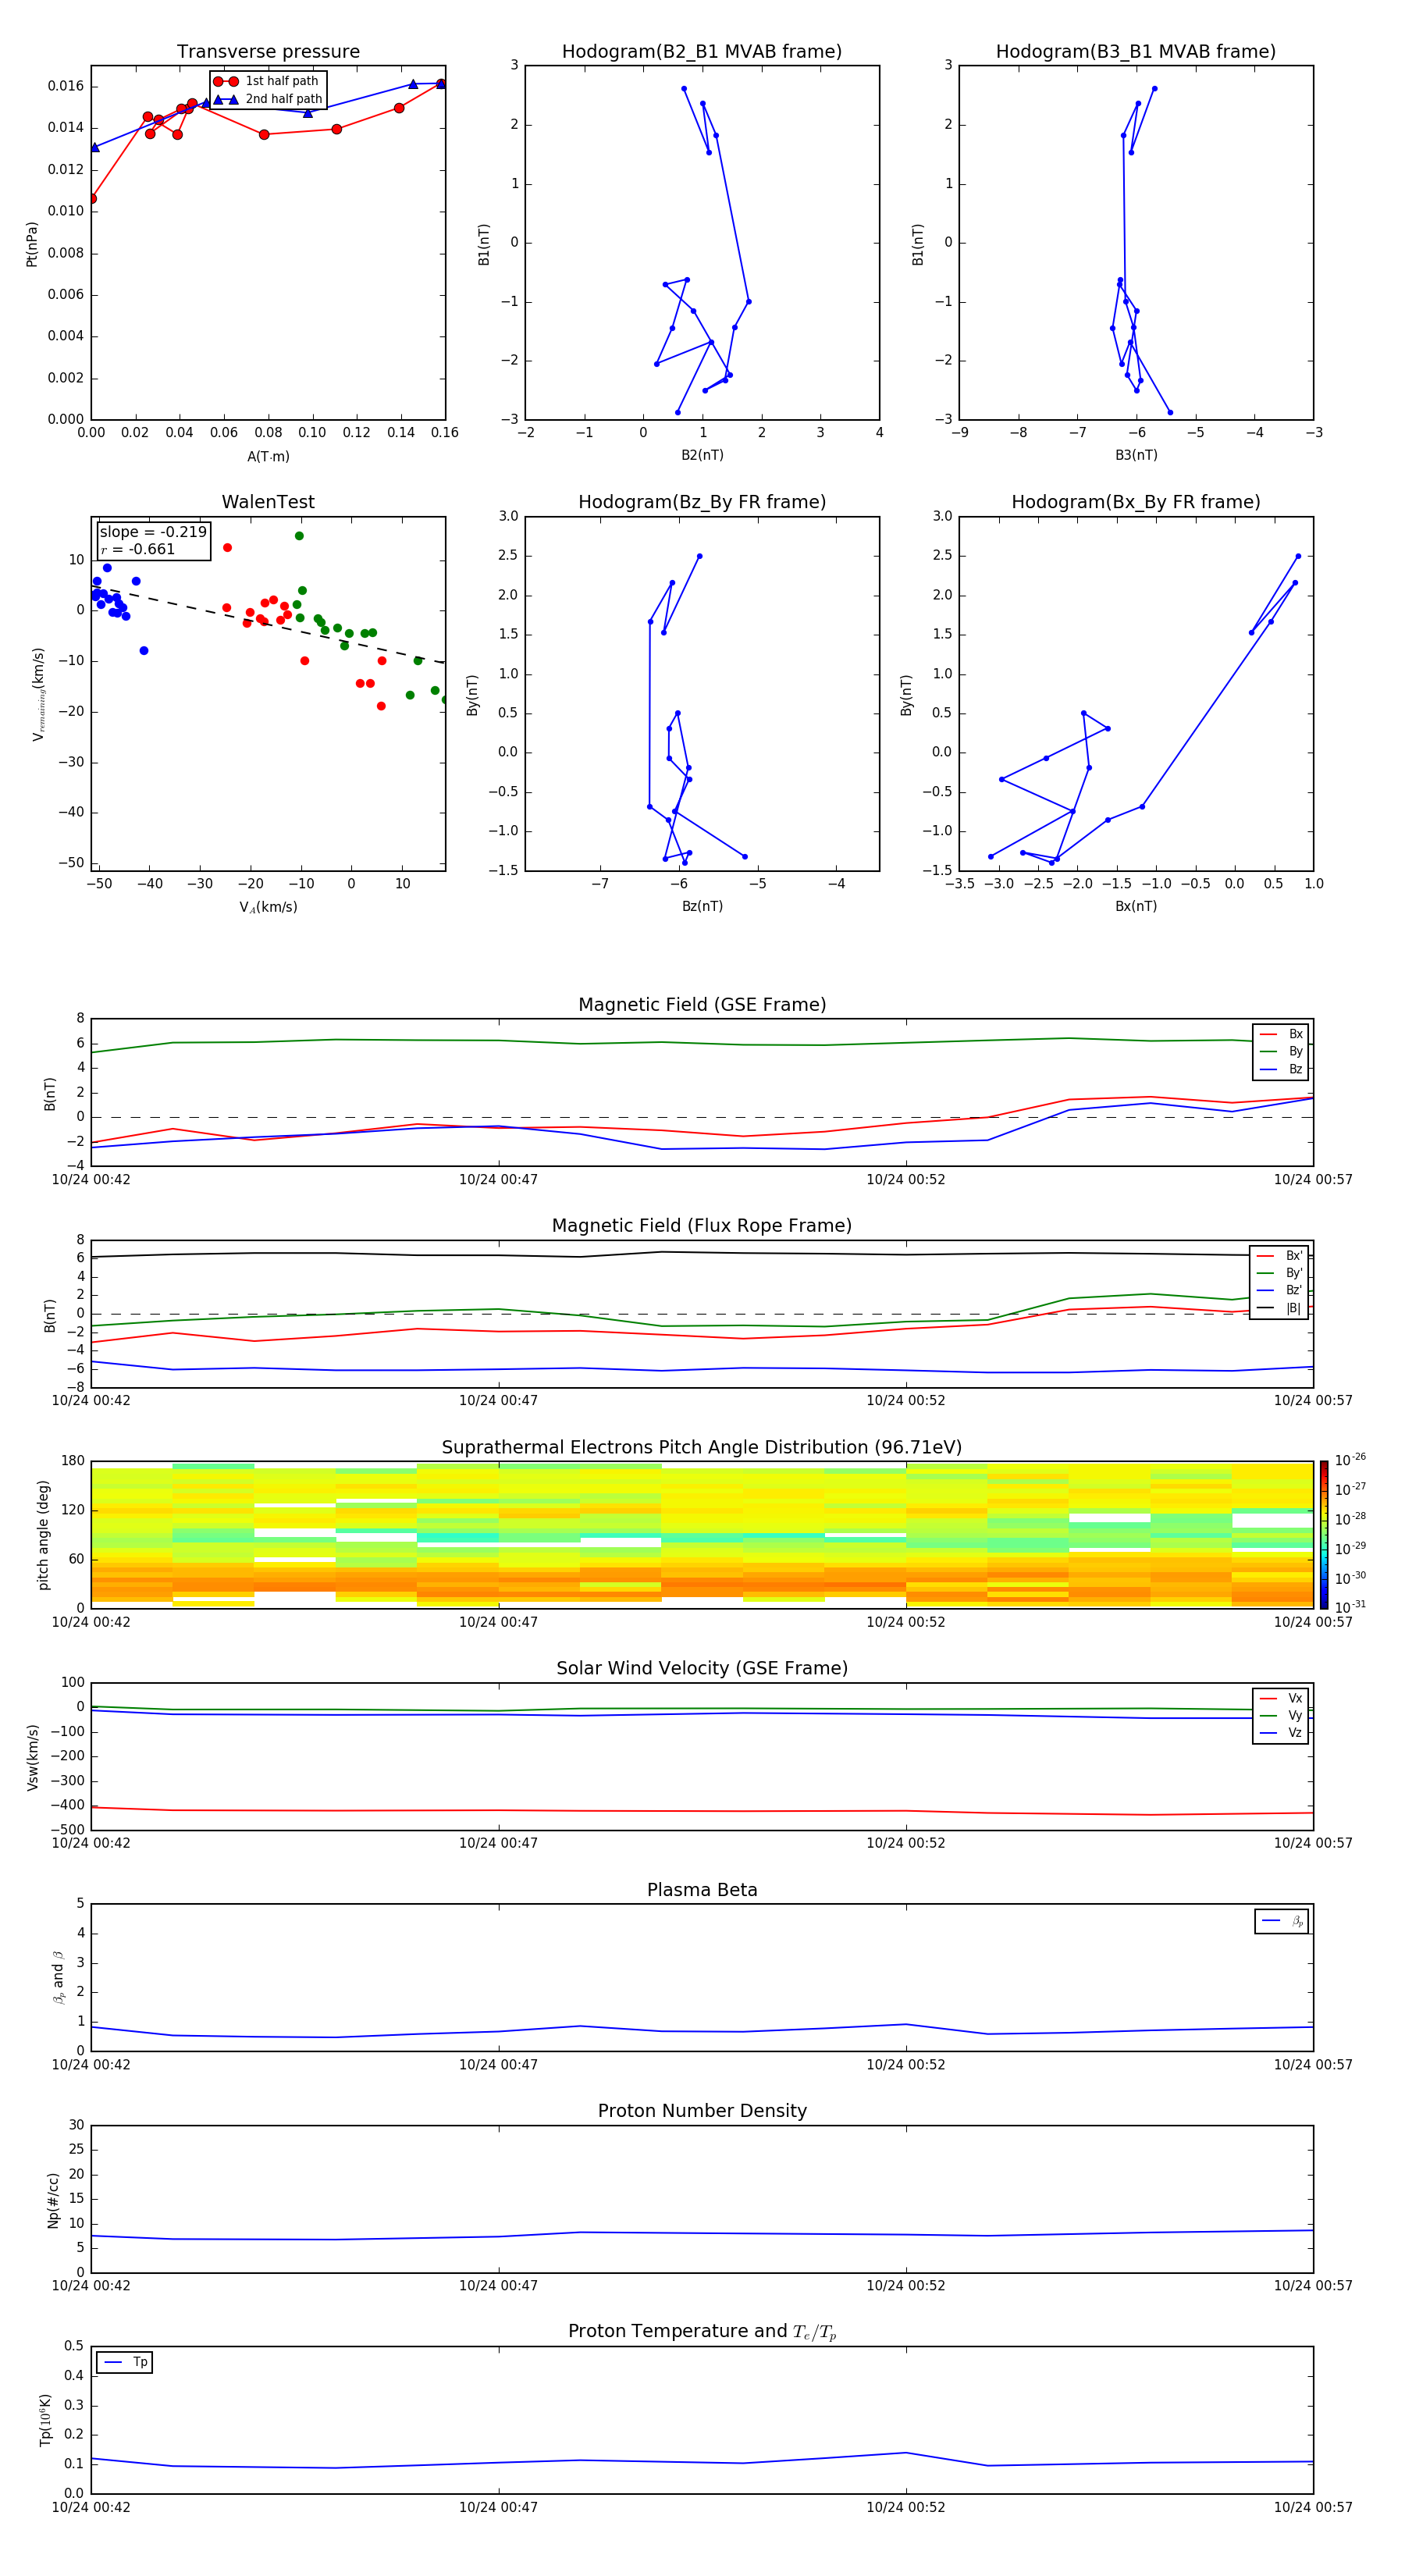Click the 'Vsw(km/s)' axis label
The width and height of the screenshot is (1405, 2576).
tap(33, 1756)
